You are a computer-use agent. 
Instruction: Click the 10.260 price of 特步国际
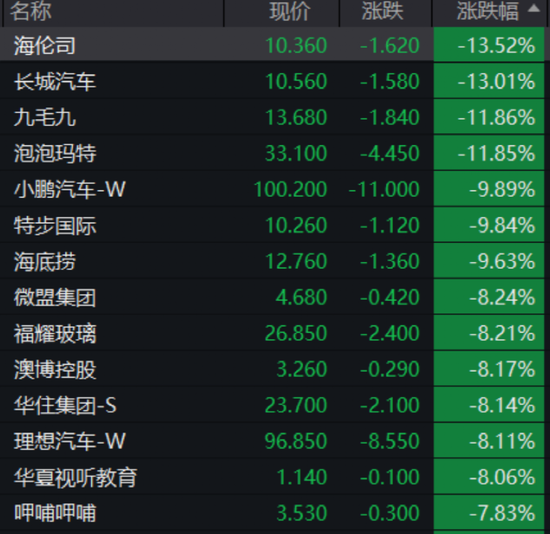(x=296, y=225)
